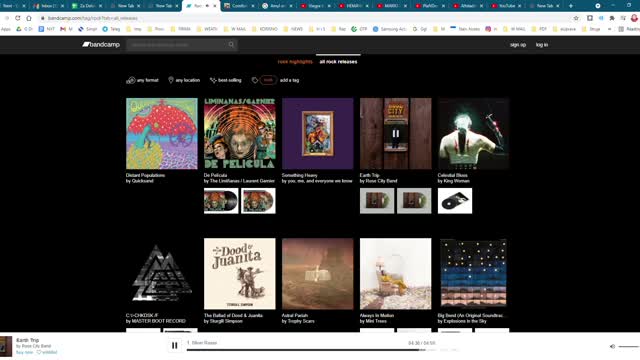
Task: Open The Ballad of Dood & Juanita cover
Action: [240, 274]
